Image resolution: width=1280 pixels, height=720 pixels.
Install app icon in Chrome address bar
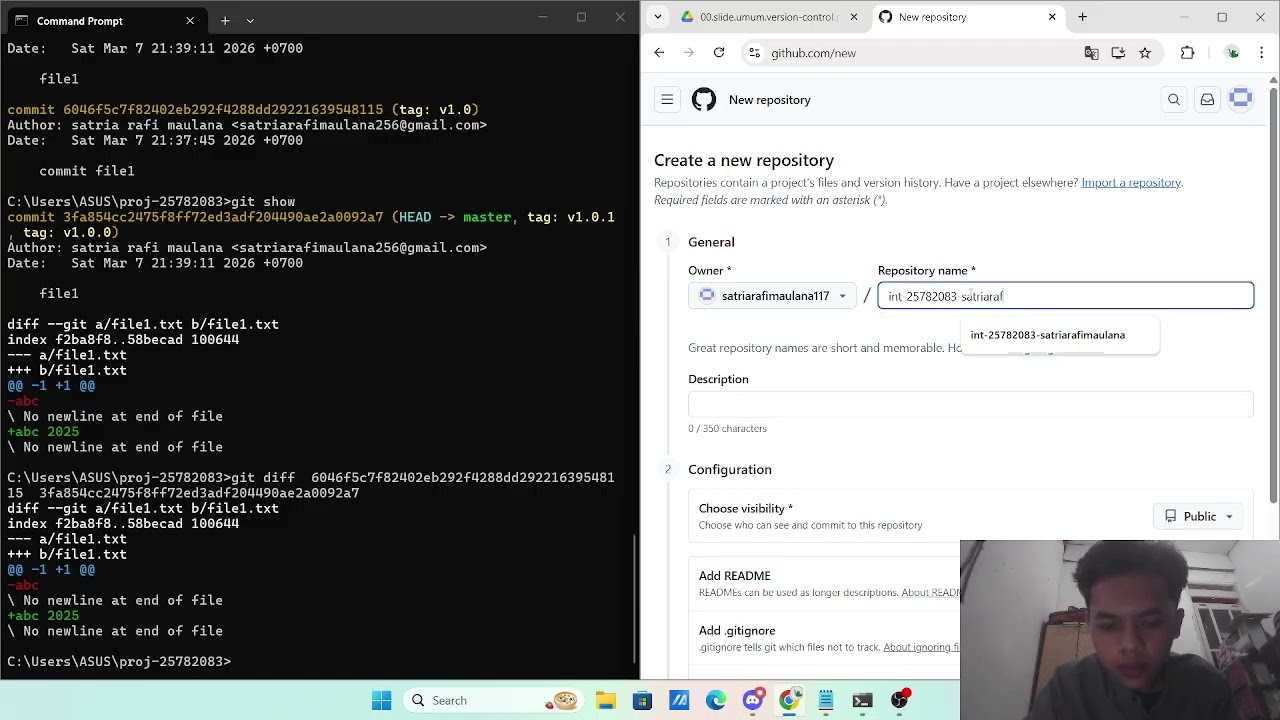(x=1118, y=53)
